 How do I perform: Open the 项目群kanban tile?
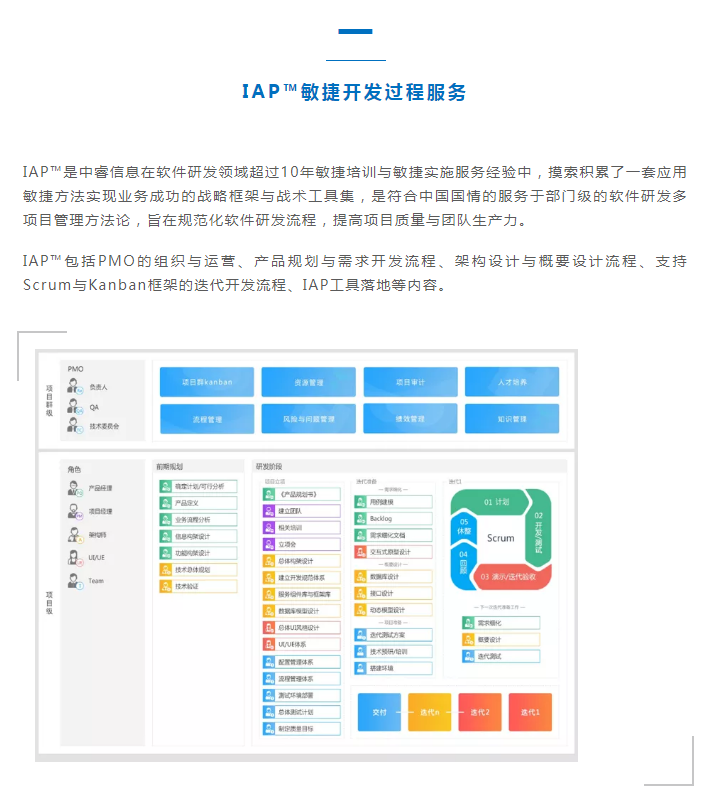coord(207,382)
